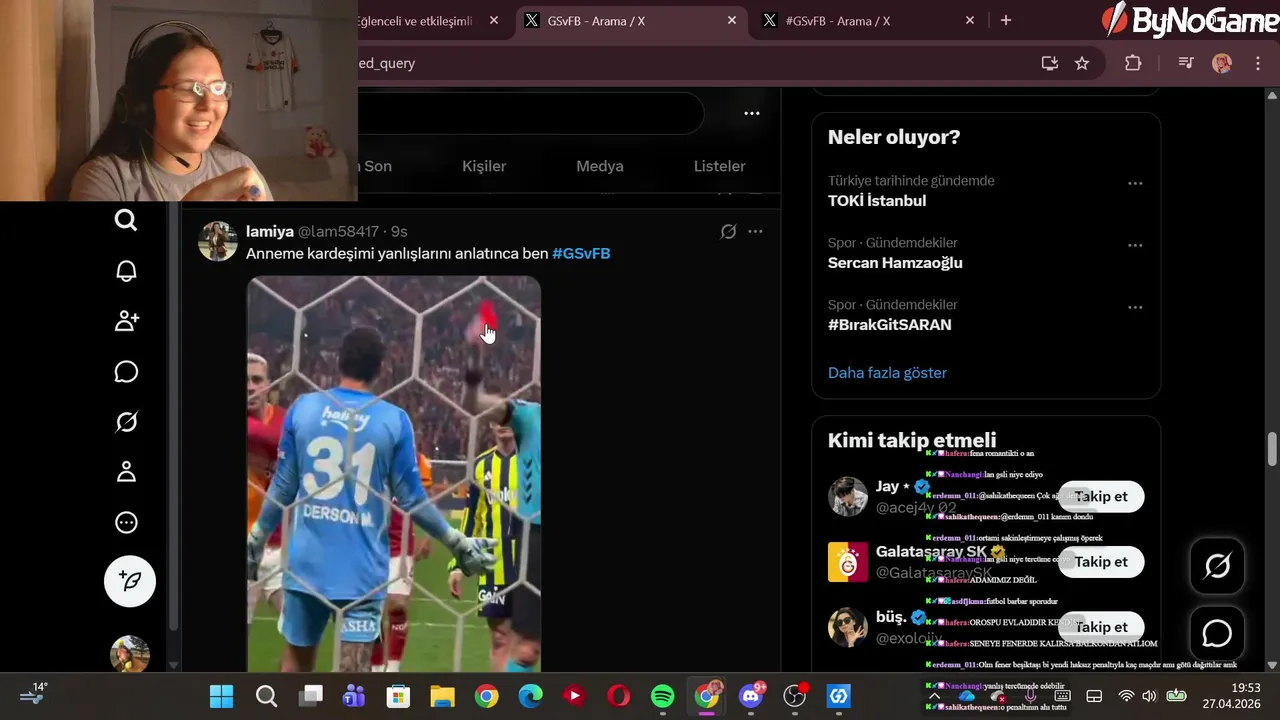Screen dimensions: 1280x720
Task: Click Grok explain icon on lamiya's post
Action: click(x=728, y=232)
